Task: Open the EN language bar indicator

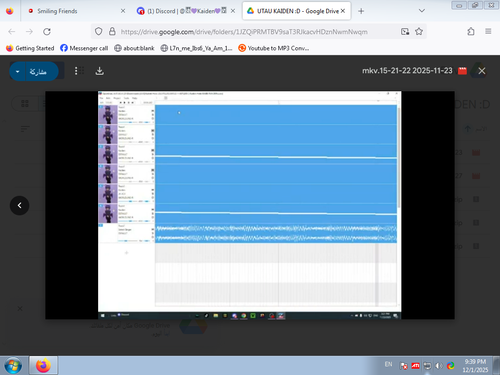Action: click(388, 364)
